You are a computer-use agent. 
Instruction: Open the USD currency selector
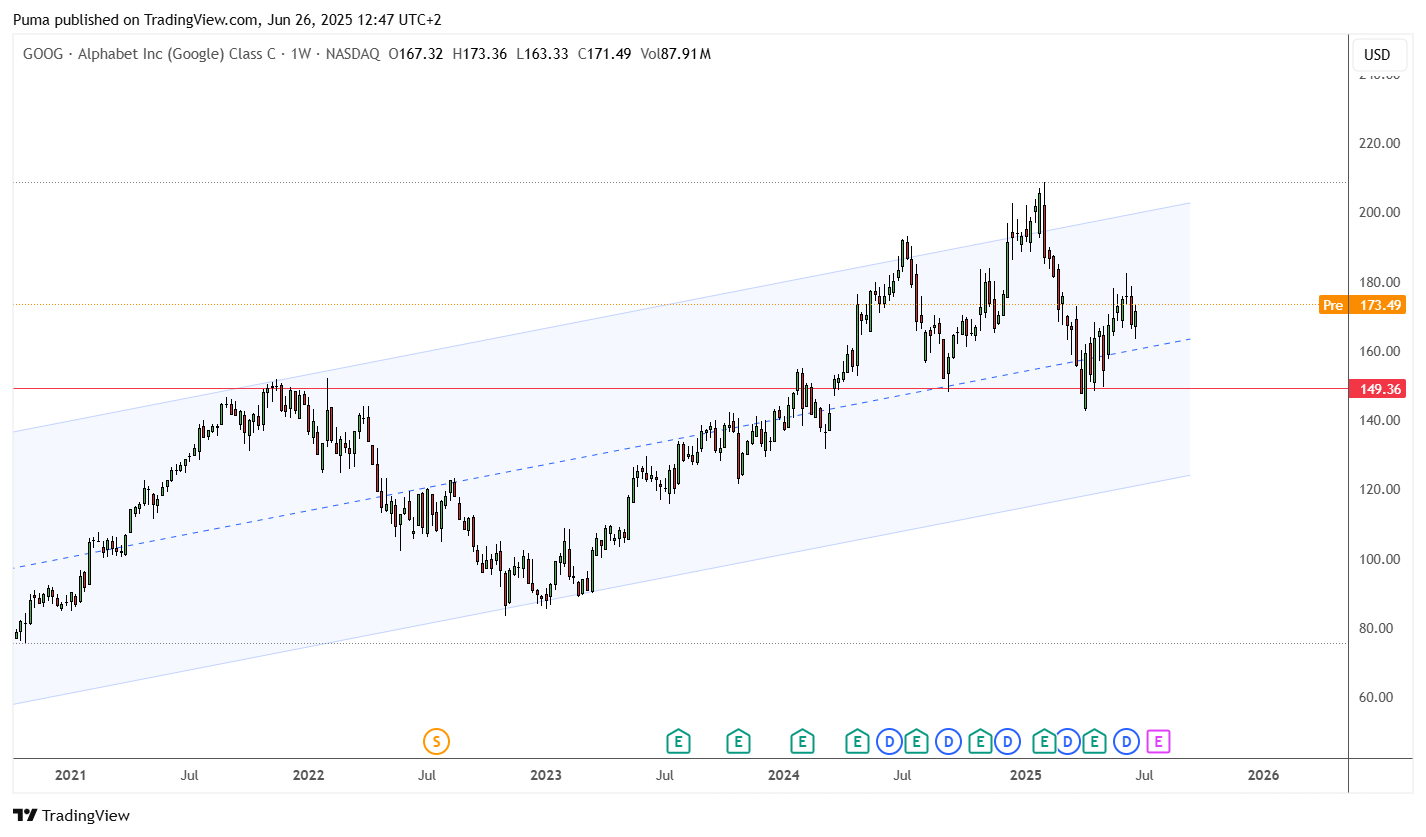tap(1378, 54)
